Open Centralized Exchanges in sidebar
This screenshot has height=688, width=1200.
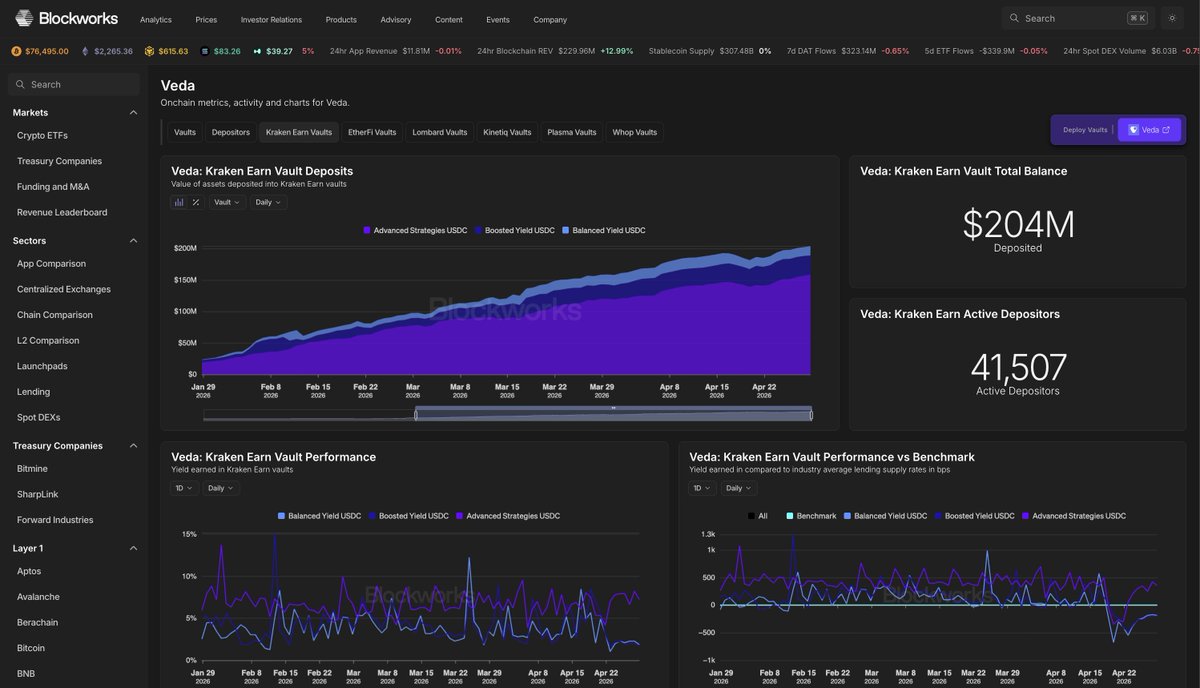coord(64,289)
